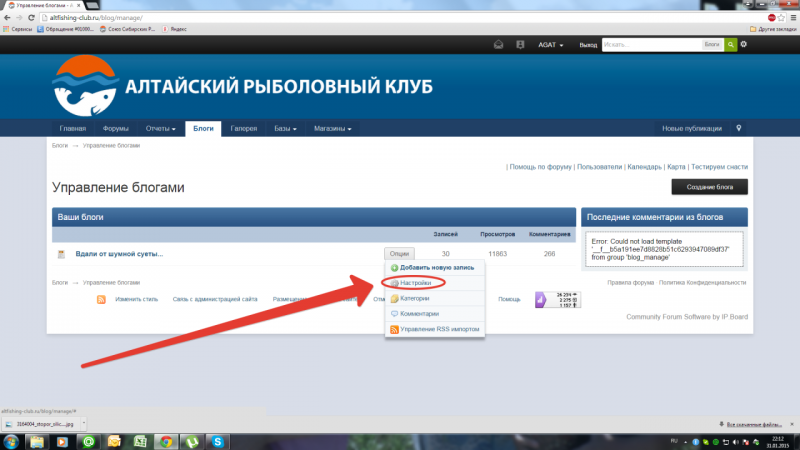Image resolution: width=800 pixels, height=450 pixels.
Task: Select Настройки in the options menu
Action: (435, 283)
